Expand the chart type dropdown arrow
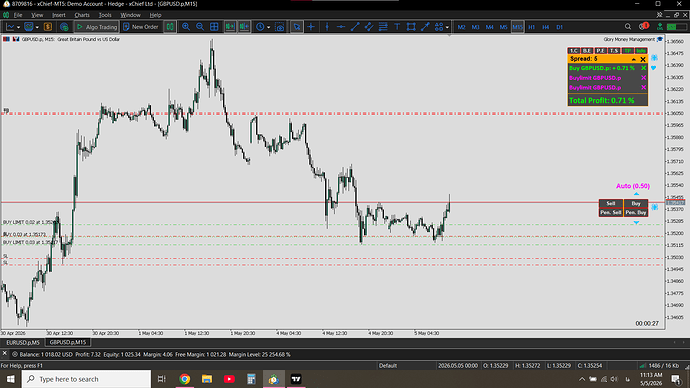This screenshot has width=690, height=388. click(x=18, y=27)
